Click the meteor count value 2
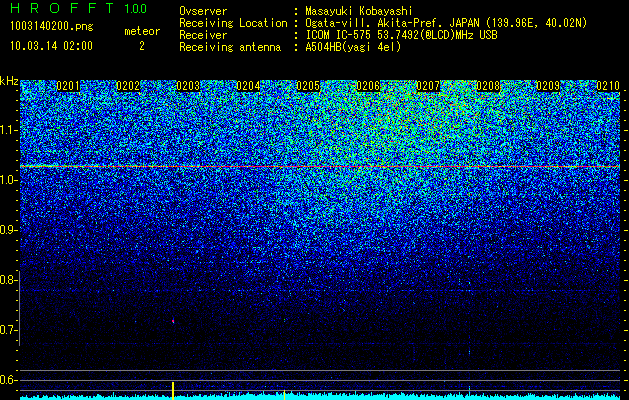 (x=142, y=46)
